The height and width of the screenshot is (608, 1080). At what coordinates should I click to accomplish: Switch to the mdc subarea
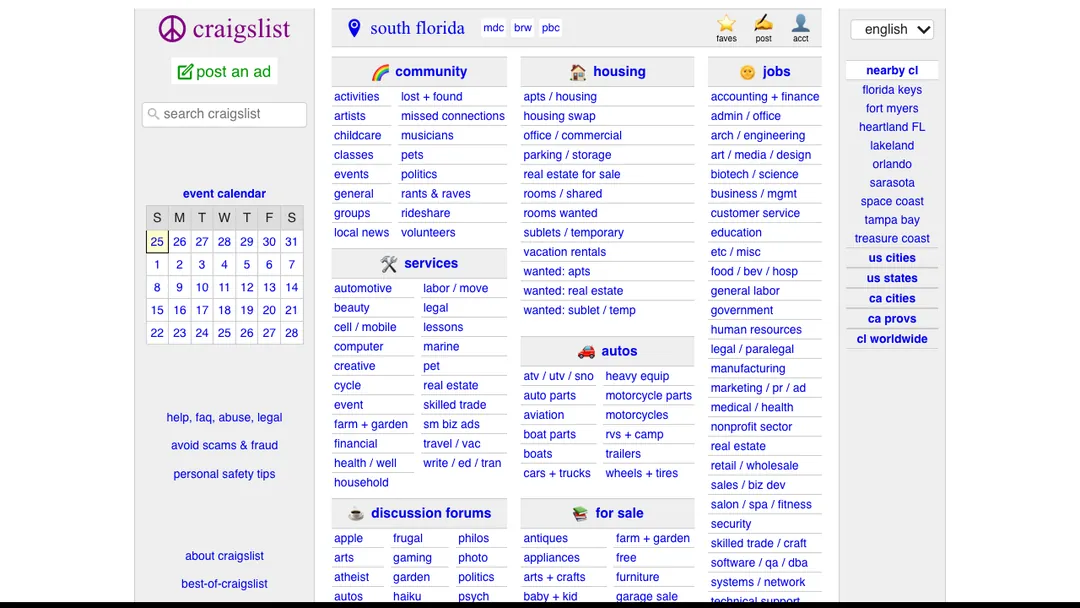pyautogui.click(x=493, y=28)
